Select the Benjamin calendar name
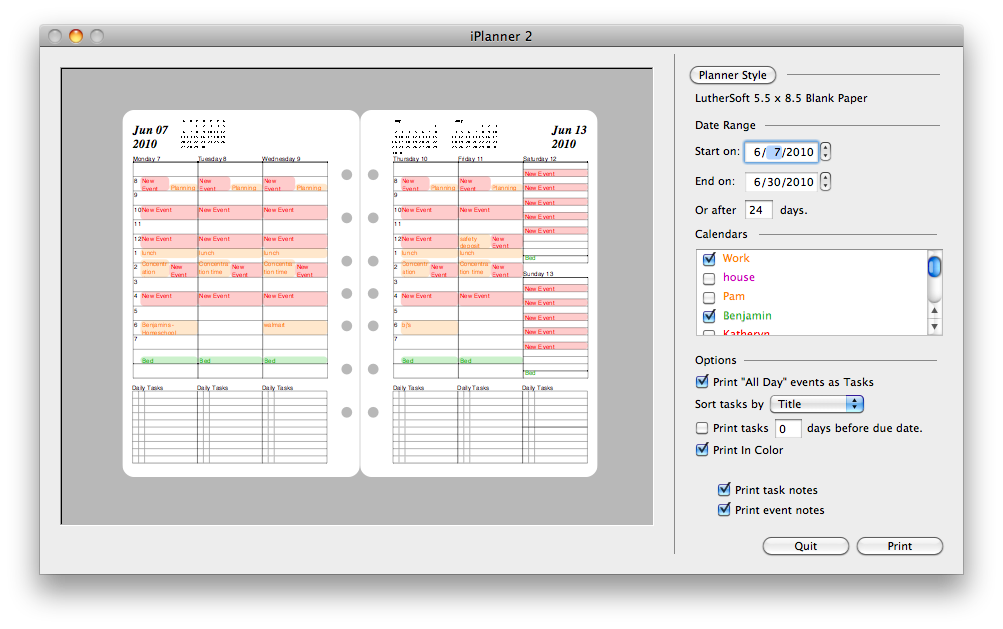The width and height of the screenshot is (1003, 629). pos(747,316)
